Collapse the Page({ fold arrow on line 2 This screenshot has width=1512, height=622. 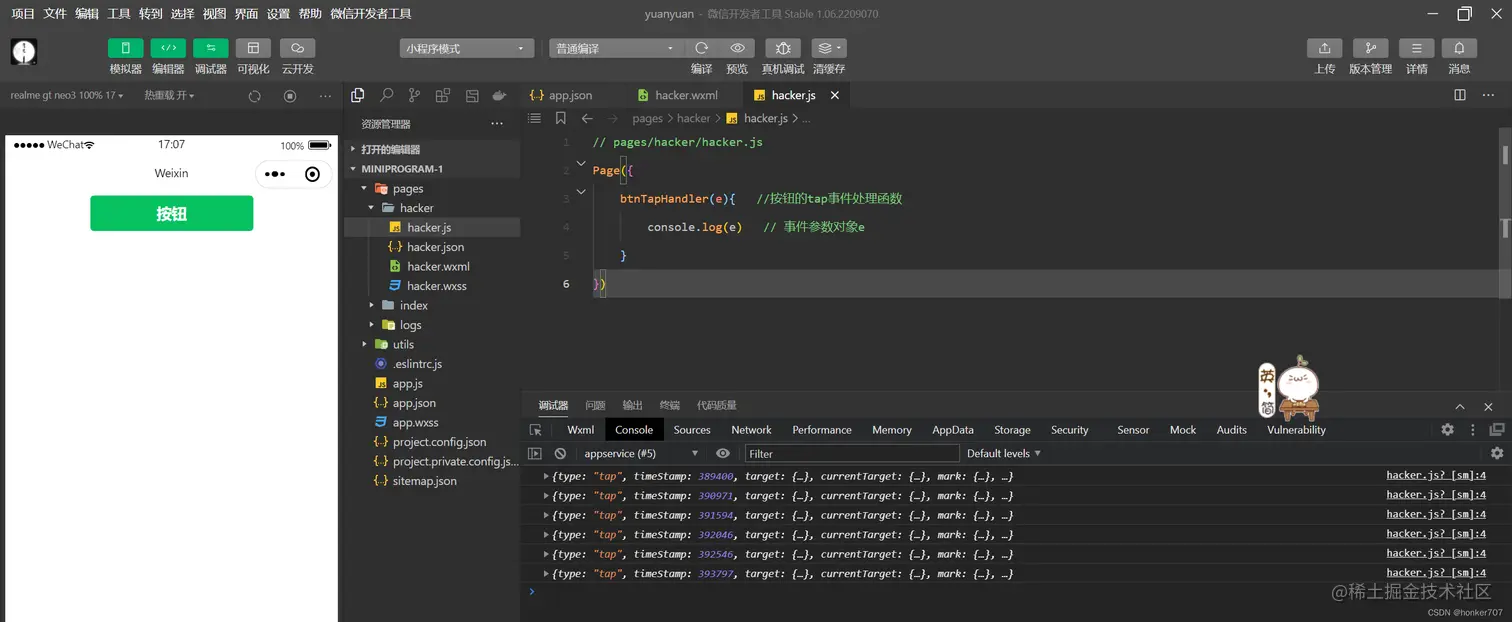[x=581, y=163]
